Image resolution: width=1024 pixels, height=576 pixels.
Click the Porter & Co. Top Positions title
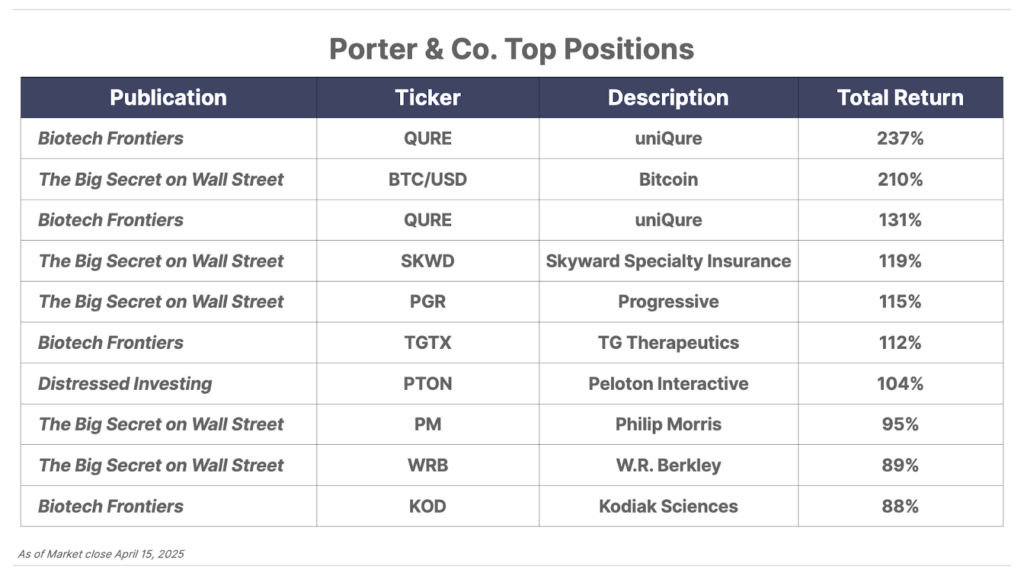coord(511,49)
